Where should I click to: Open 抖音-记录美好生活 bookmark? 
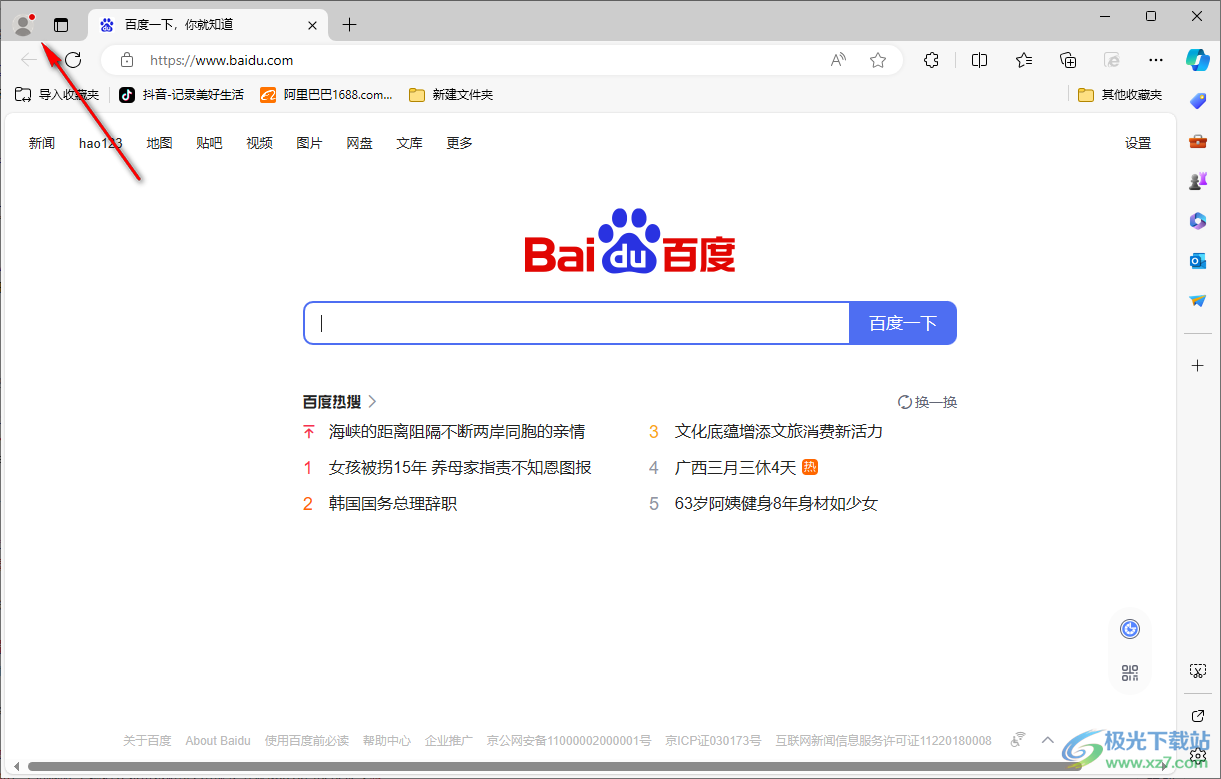[182, 95]
